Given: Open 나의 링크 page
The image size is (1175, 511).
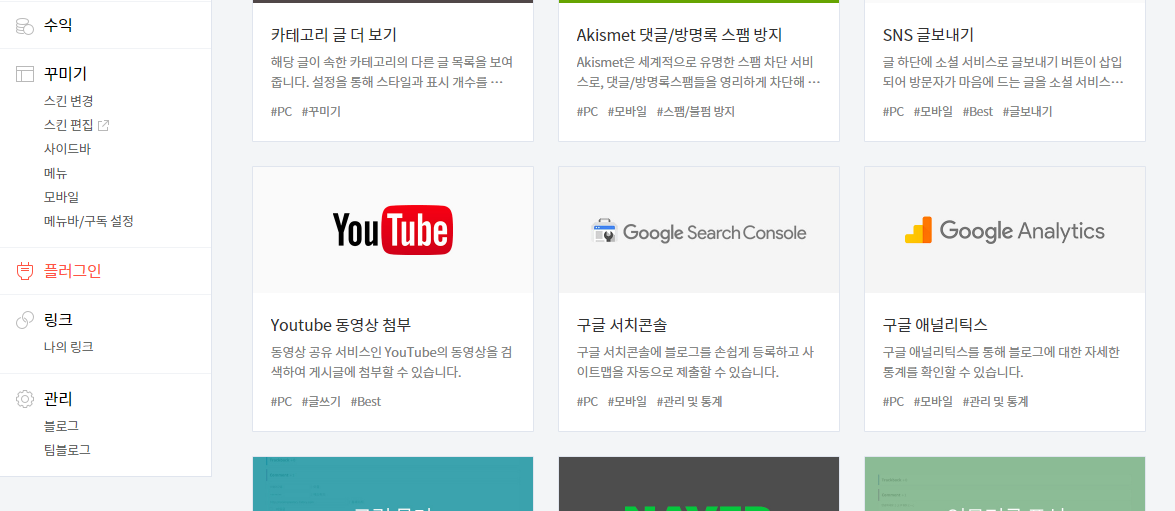Looking at the screenshot, I should coord(68,347).
